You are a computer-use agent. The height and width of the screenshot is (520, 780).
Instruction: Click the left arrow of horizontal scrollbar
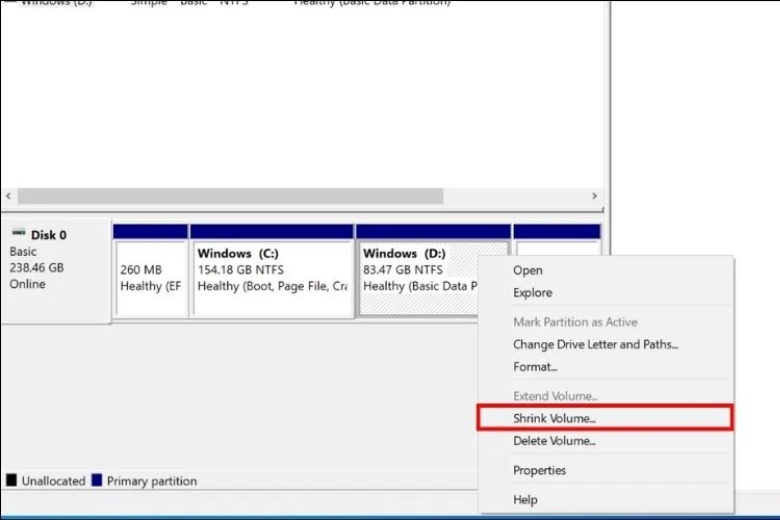(9, 197)
